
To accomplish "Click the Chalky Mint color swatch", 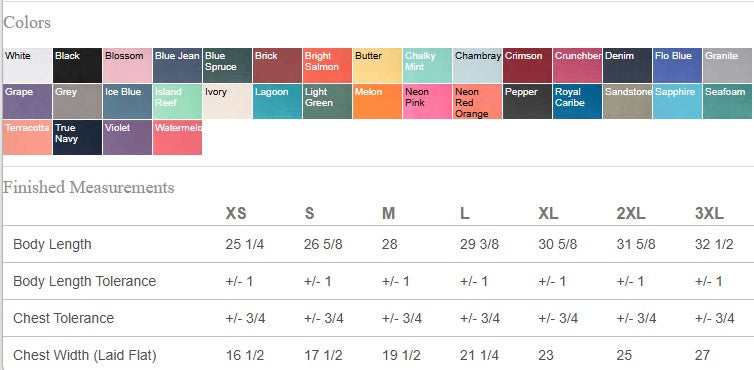I will [x=427, y=65].
